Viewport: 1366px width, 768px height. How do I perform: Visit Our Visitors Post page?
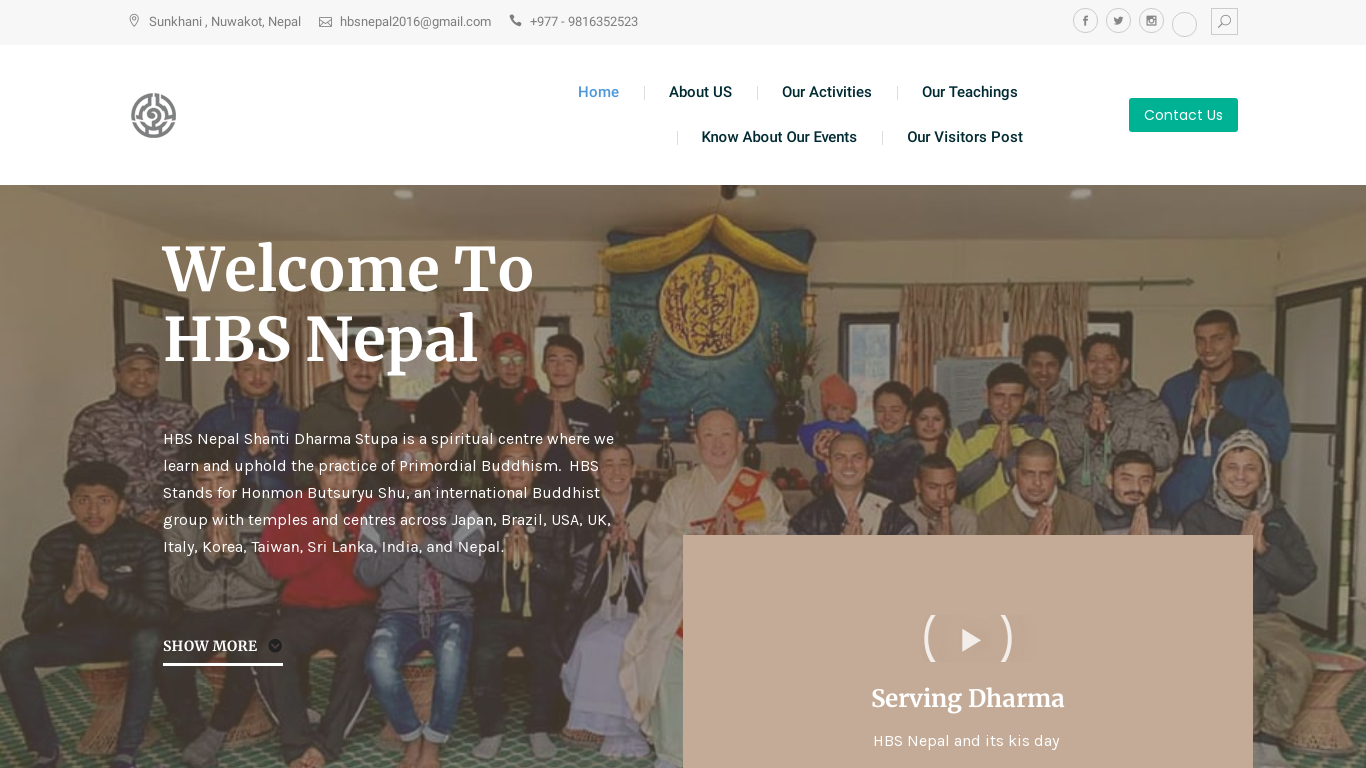[965, 137]
